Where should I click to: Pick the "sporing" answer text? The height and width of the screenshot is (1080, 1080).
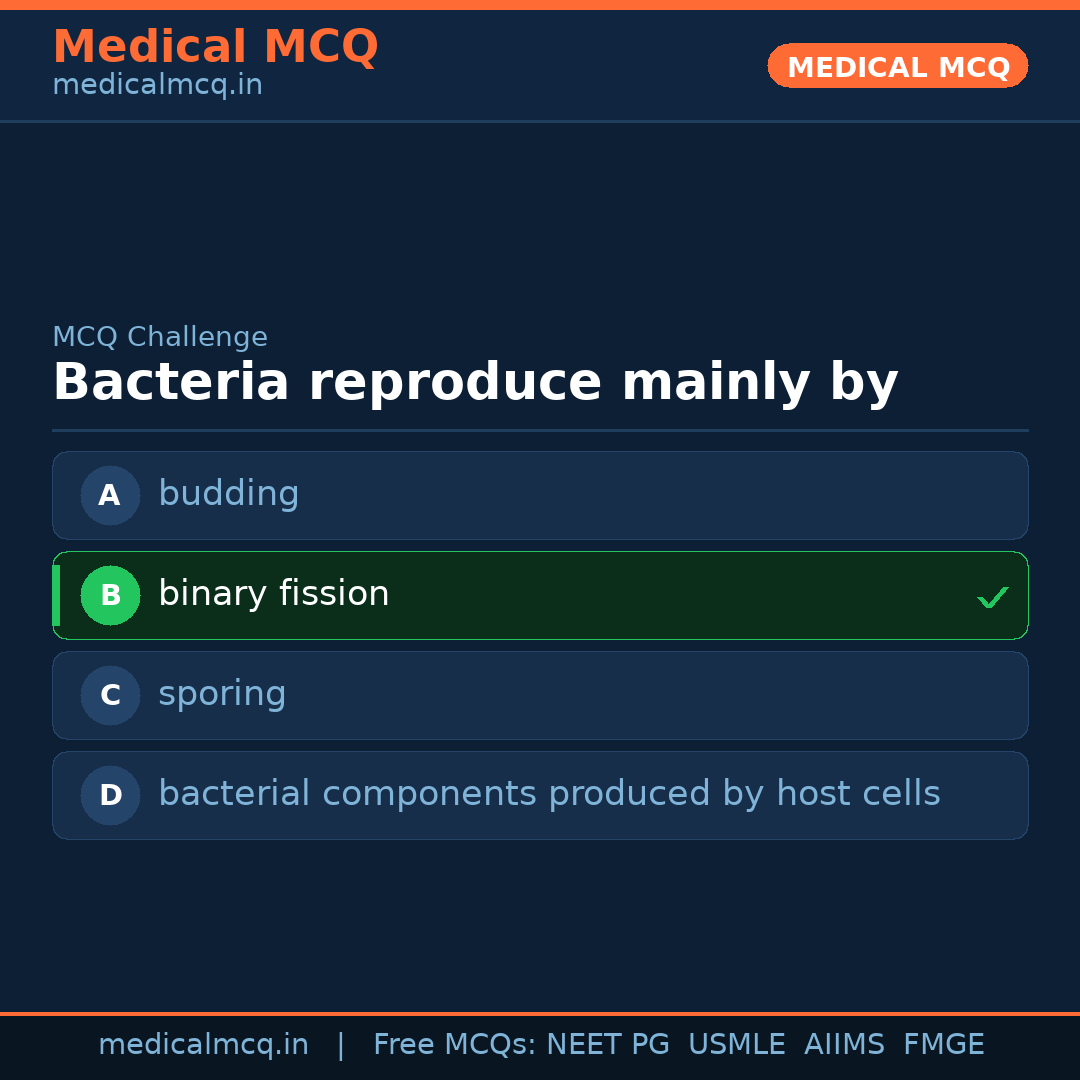click(222, 694)
